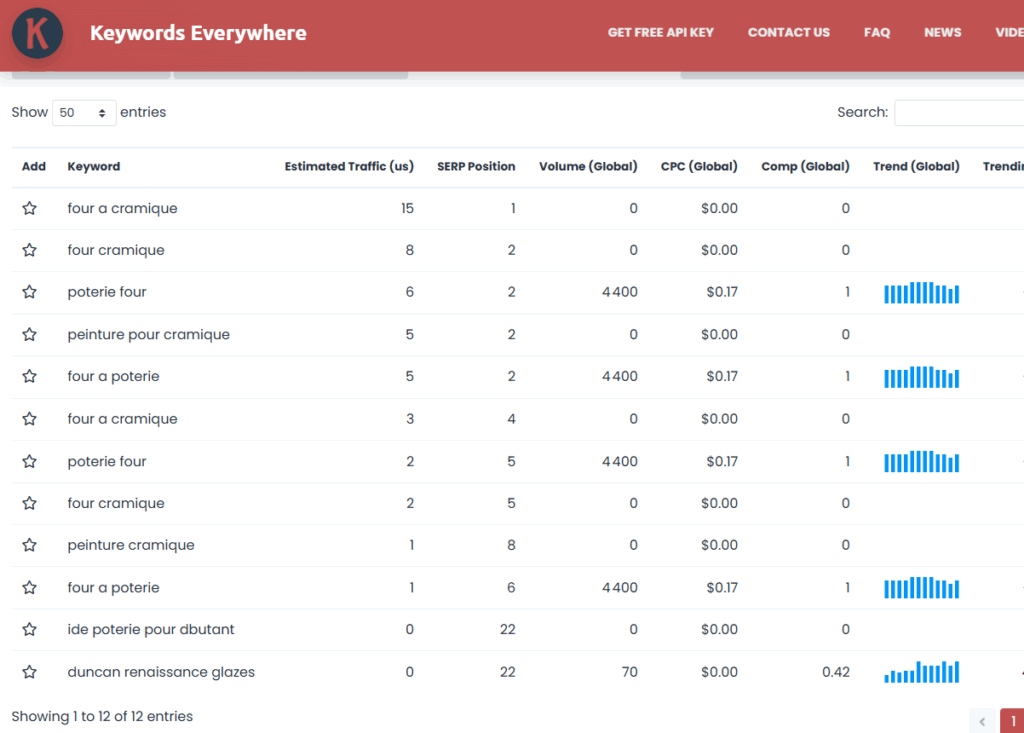Focus the table Search field
This screenshot has height=733, width=1024.
pyautogui.click(x=959, y=112)
